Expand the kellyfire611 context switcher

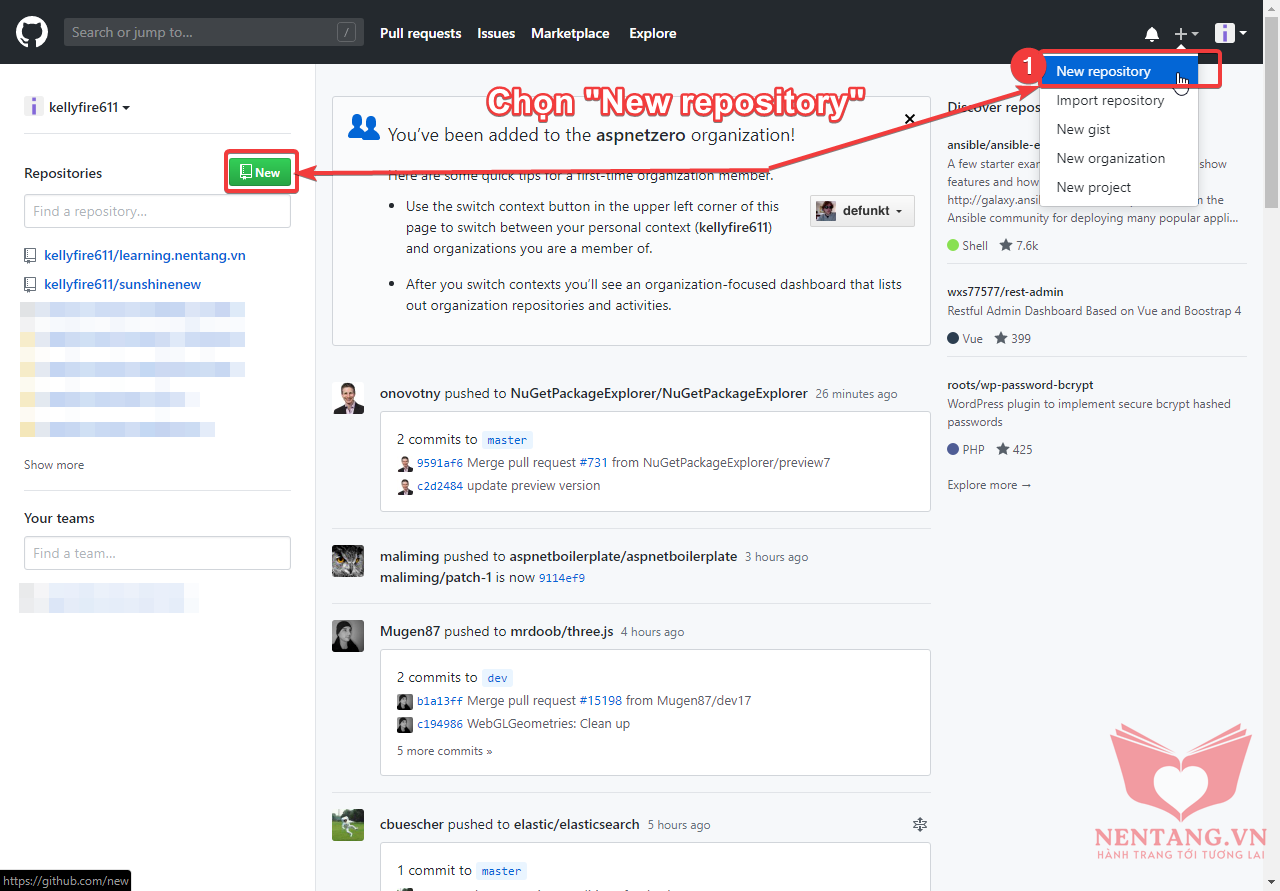click(x=78, y=107)
